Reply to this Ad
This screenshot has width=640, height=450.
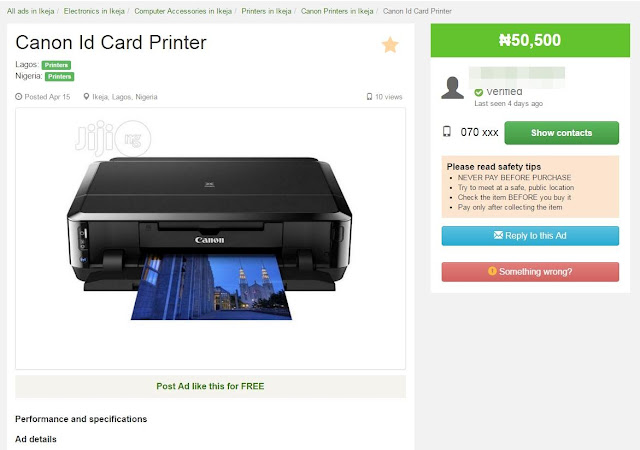point(530,236)
